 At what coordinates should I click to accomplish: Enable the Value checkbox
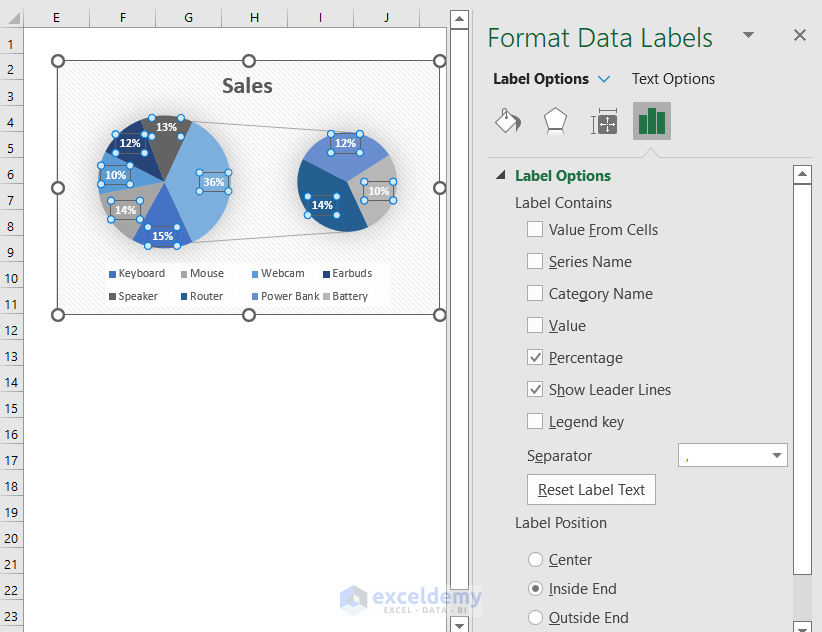coord(535,325)
